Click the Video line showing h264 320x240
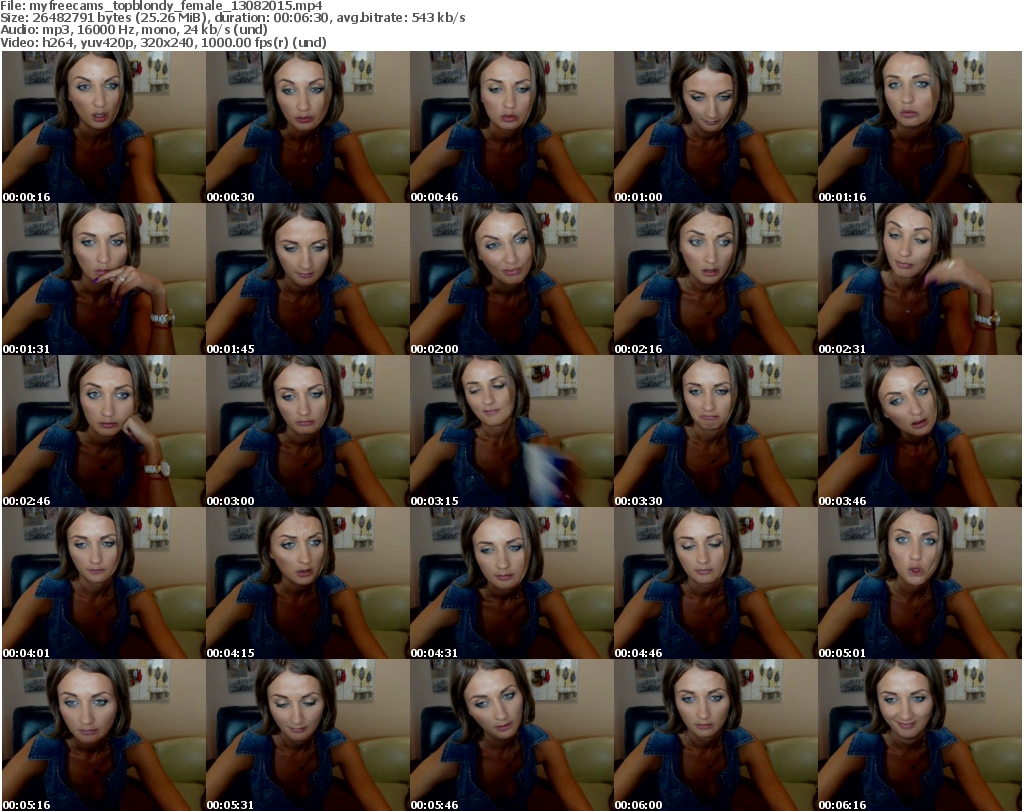This screenshot has height=811, width=1024. [x=163, y=42]
